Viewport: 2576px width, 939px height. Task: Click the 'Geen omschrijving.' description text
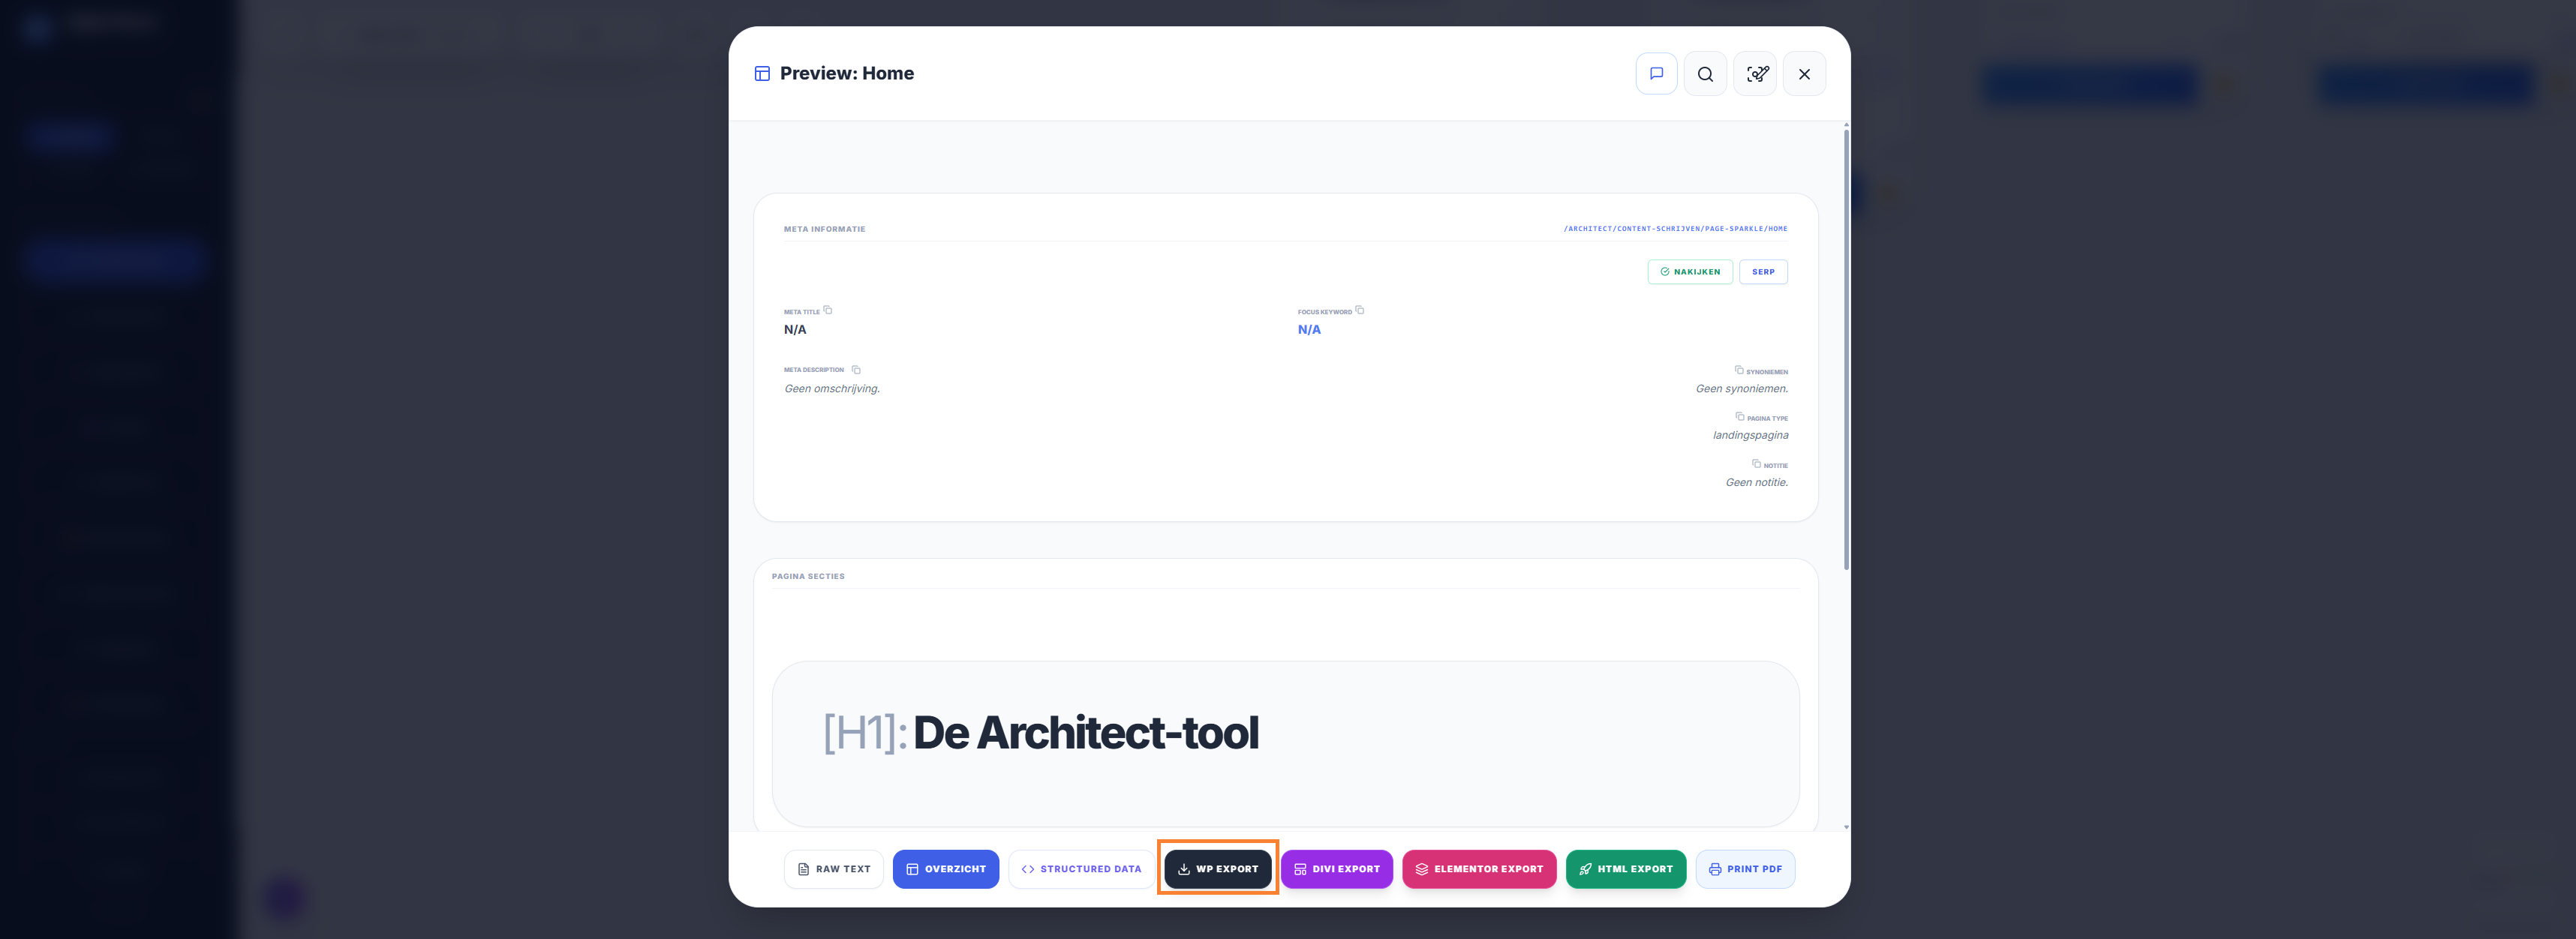(832, 389)
